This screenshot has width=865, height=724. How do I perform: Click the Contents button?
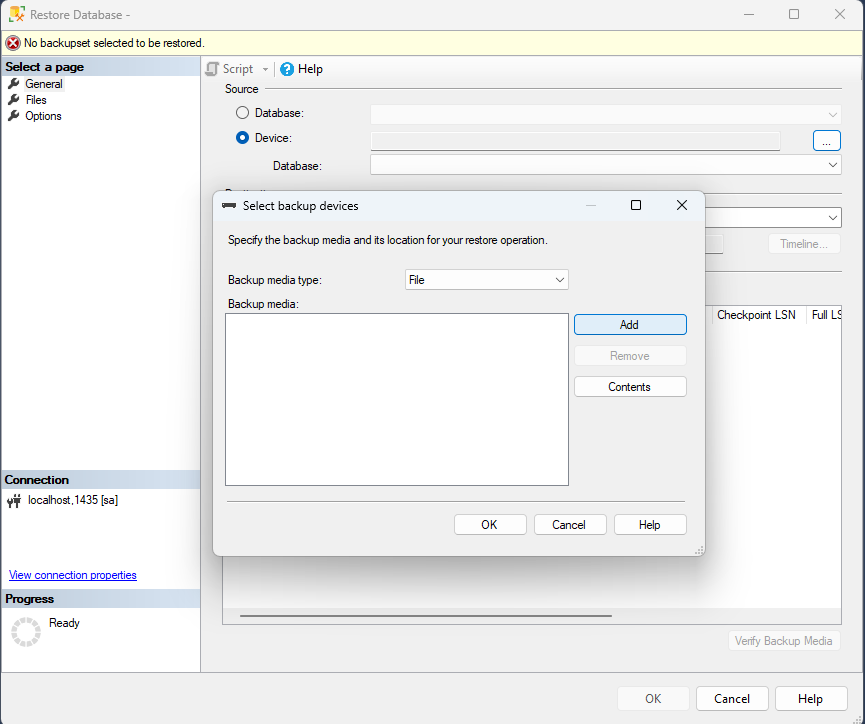pos(629,386)
